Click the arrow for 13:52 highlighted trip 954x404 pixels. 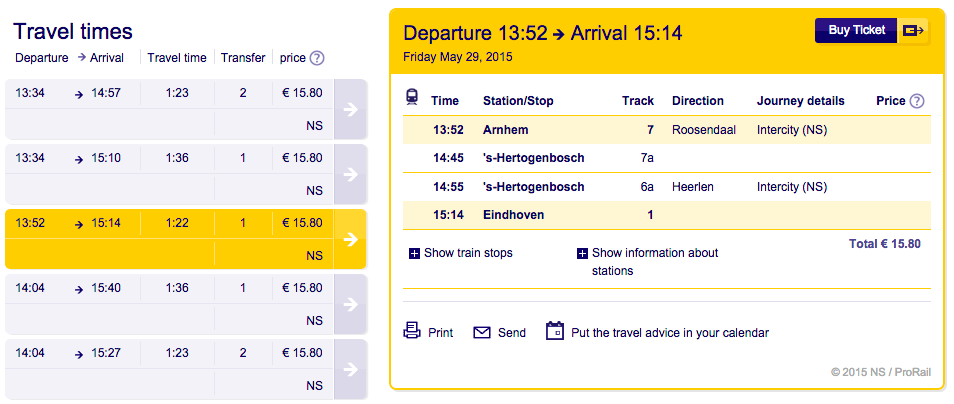click(x=350, y=239)
